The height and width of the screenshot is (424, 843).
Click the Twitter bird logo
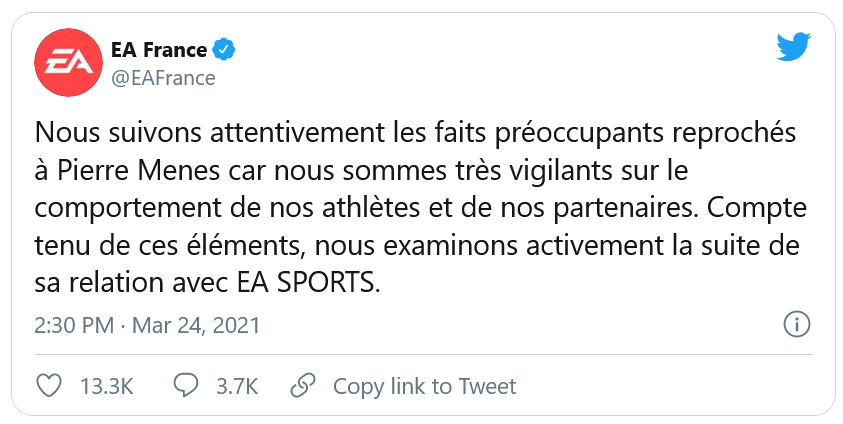tap(792, 46)
